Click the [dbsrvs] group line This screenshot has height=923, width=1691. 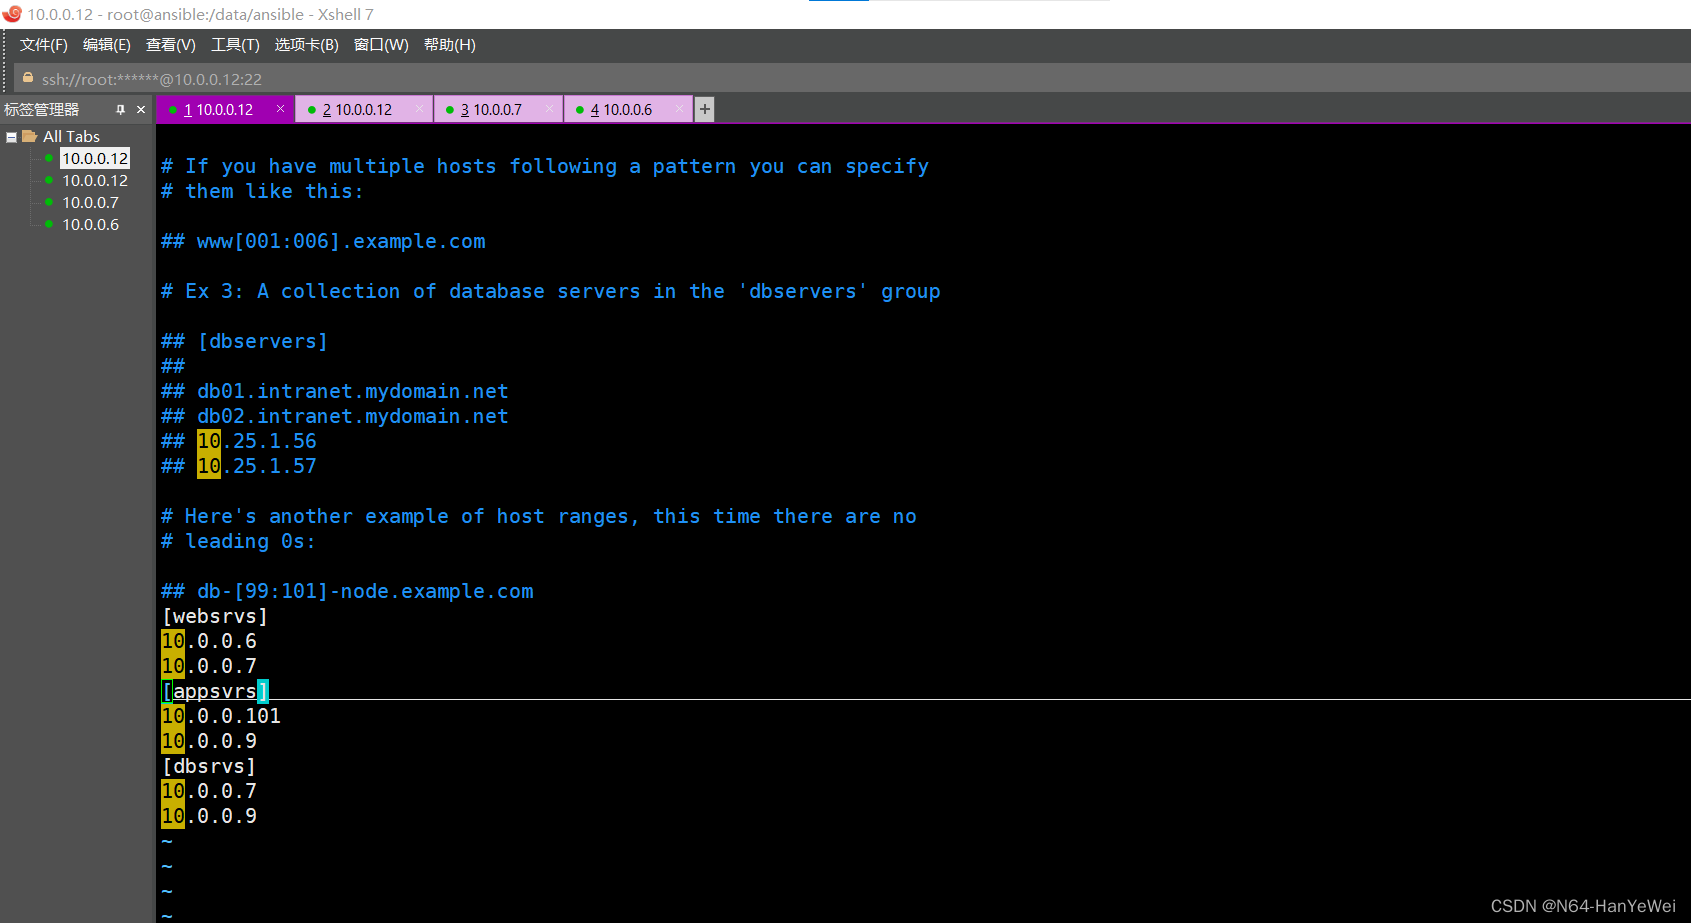209,766
